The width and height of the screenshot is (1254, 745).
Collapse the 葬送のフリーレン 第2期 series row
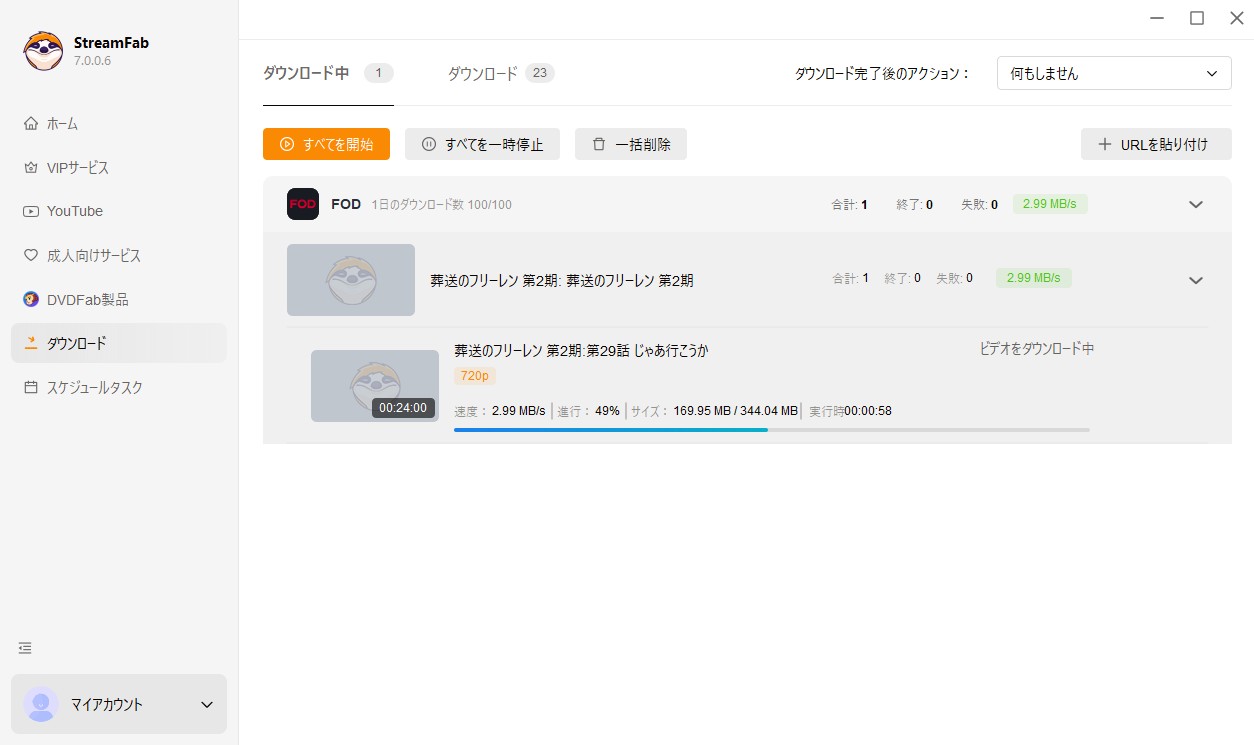click(x=1195, y=280)
